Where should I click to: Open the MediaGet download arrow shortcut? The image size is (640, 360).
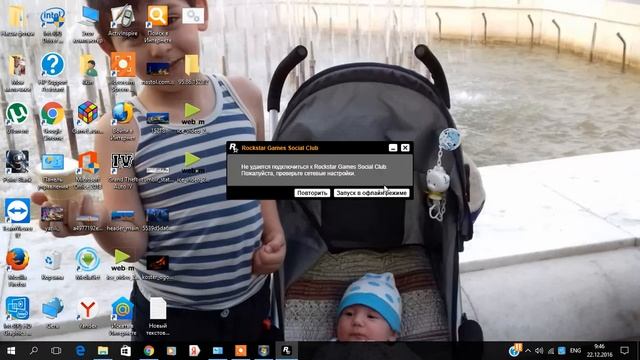click(87, 264)
